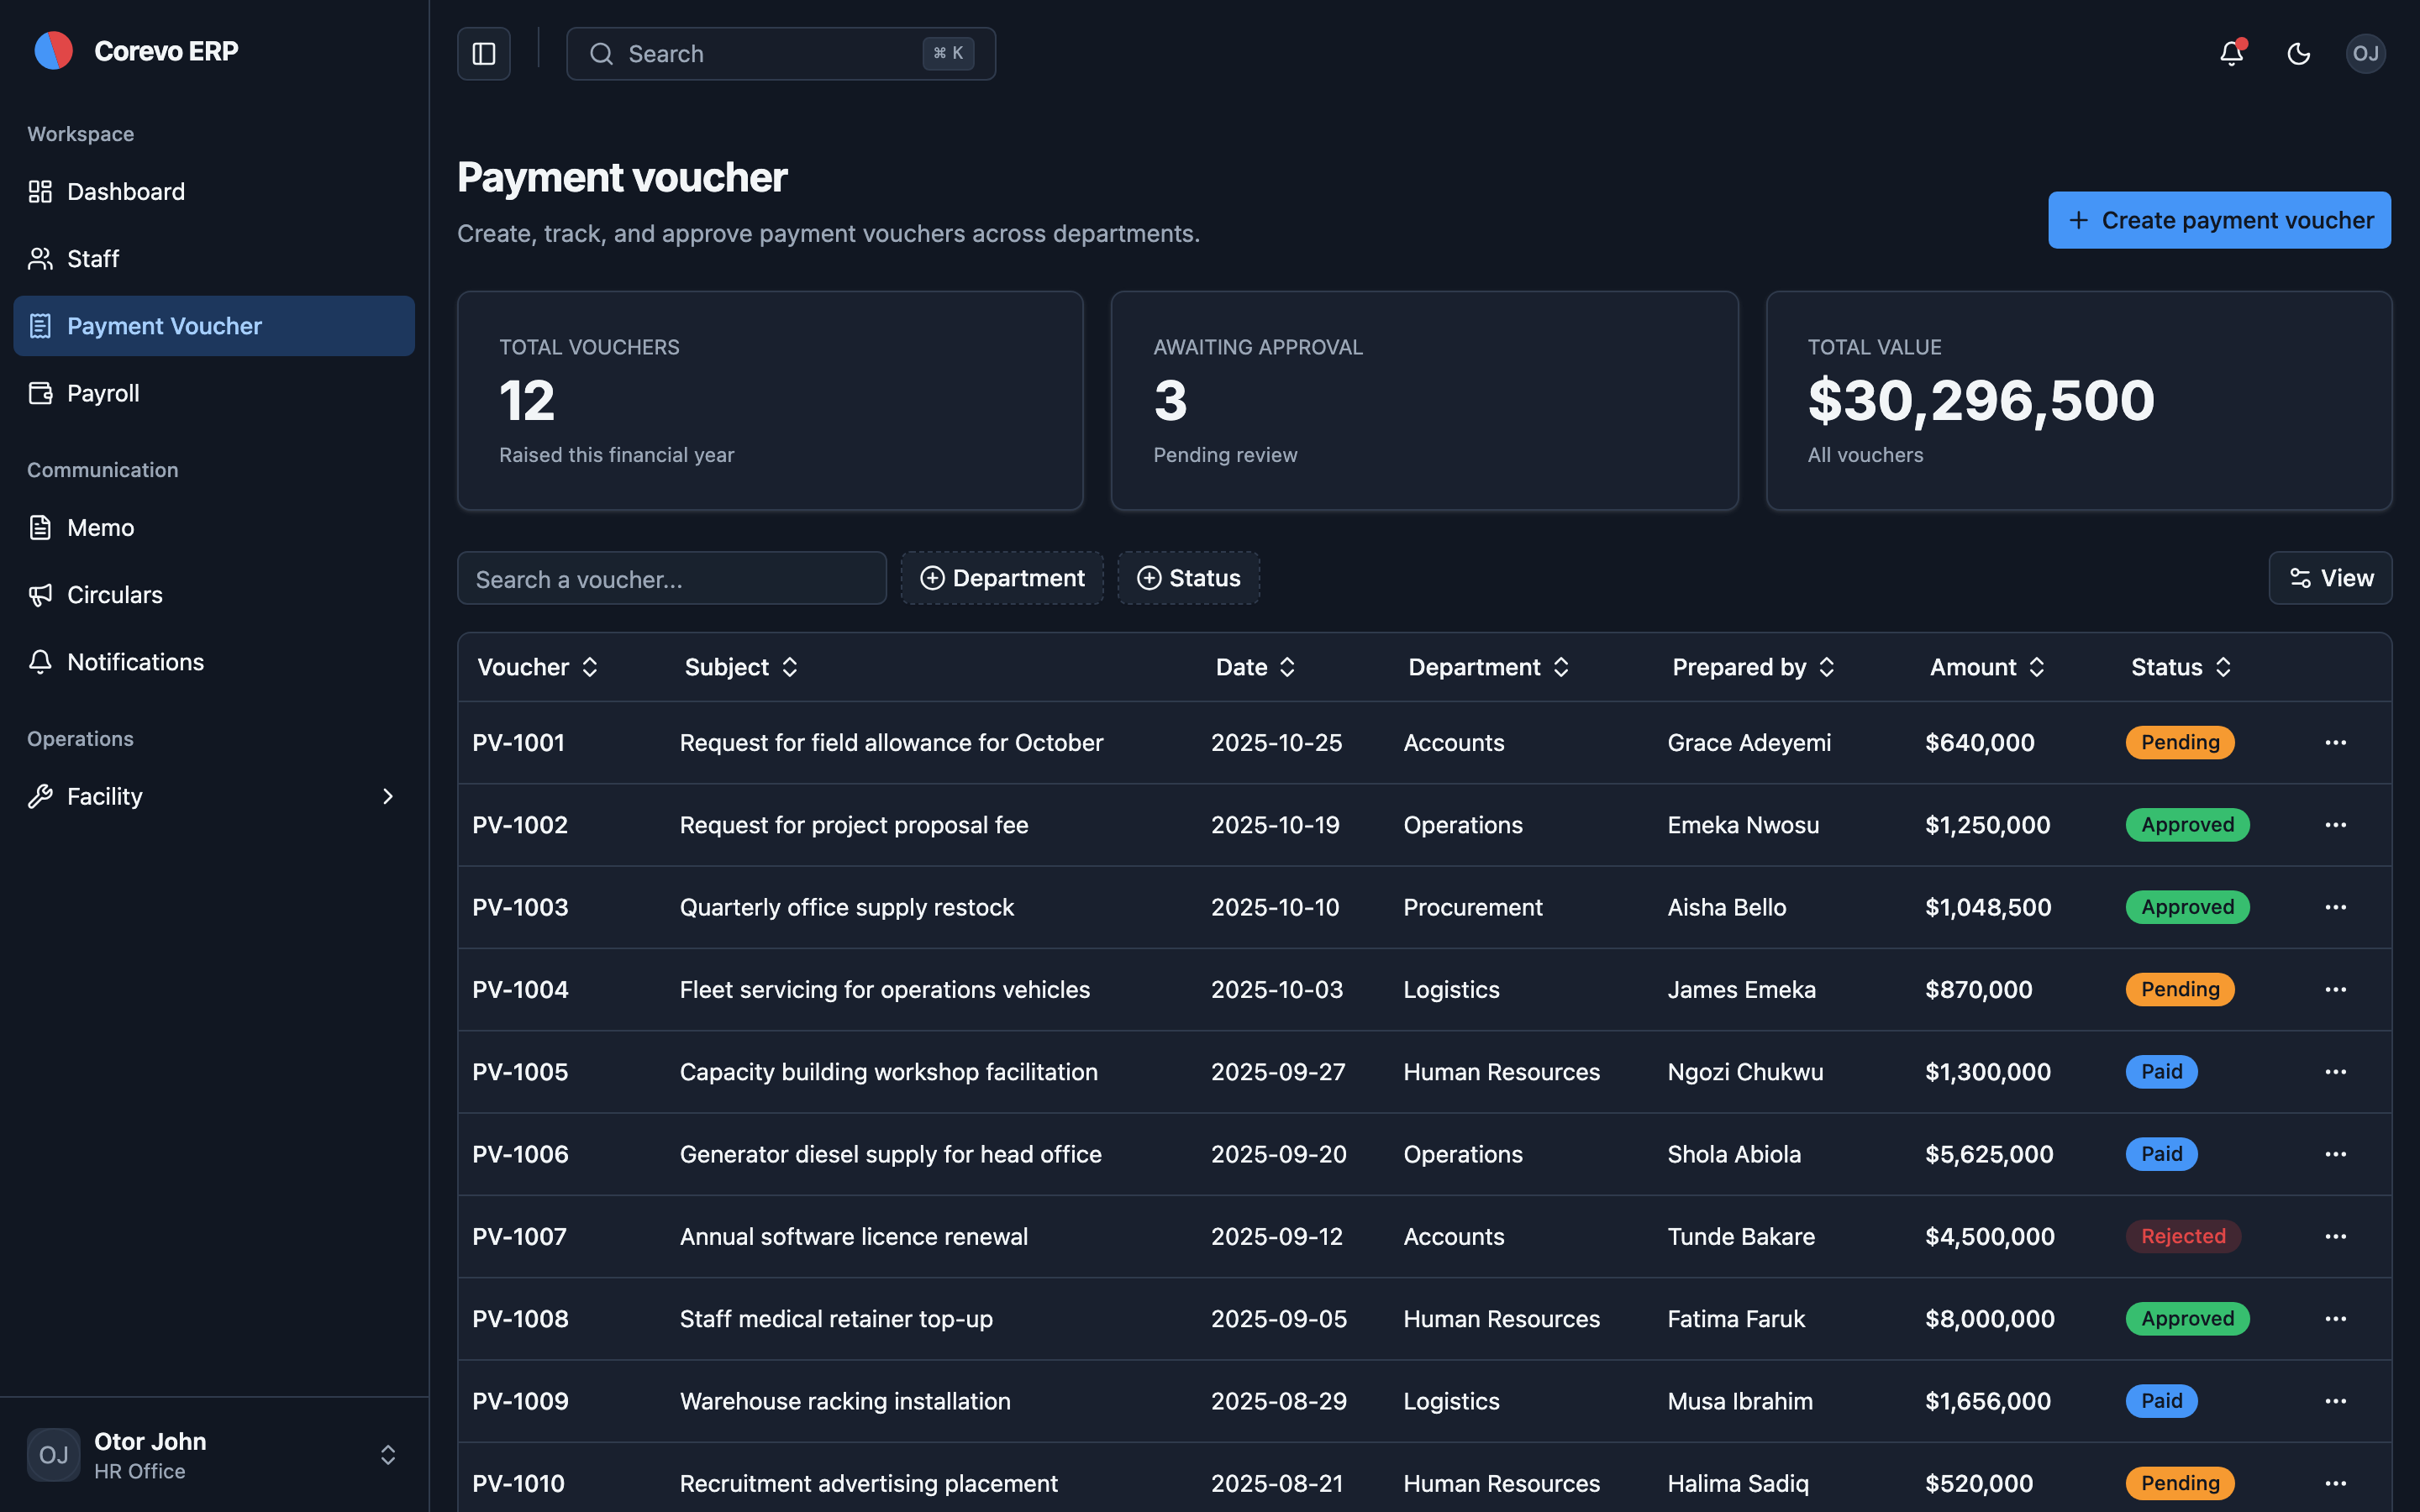Click the Paid badge for PV-1005
Image resolution: width=2420 pixels, height=1512 pixels.
coord(2161,1072)
